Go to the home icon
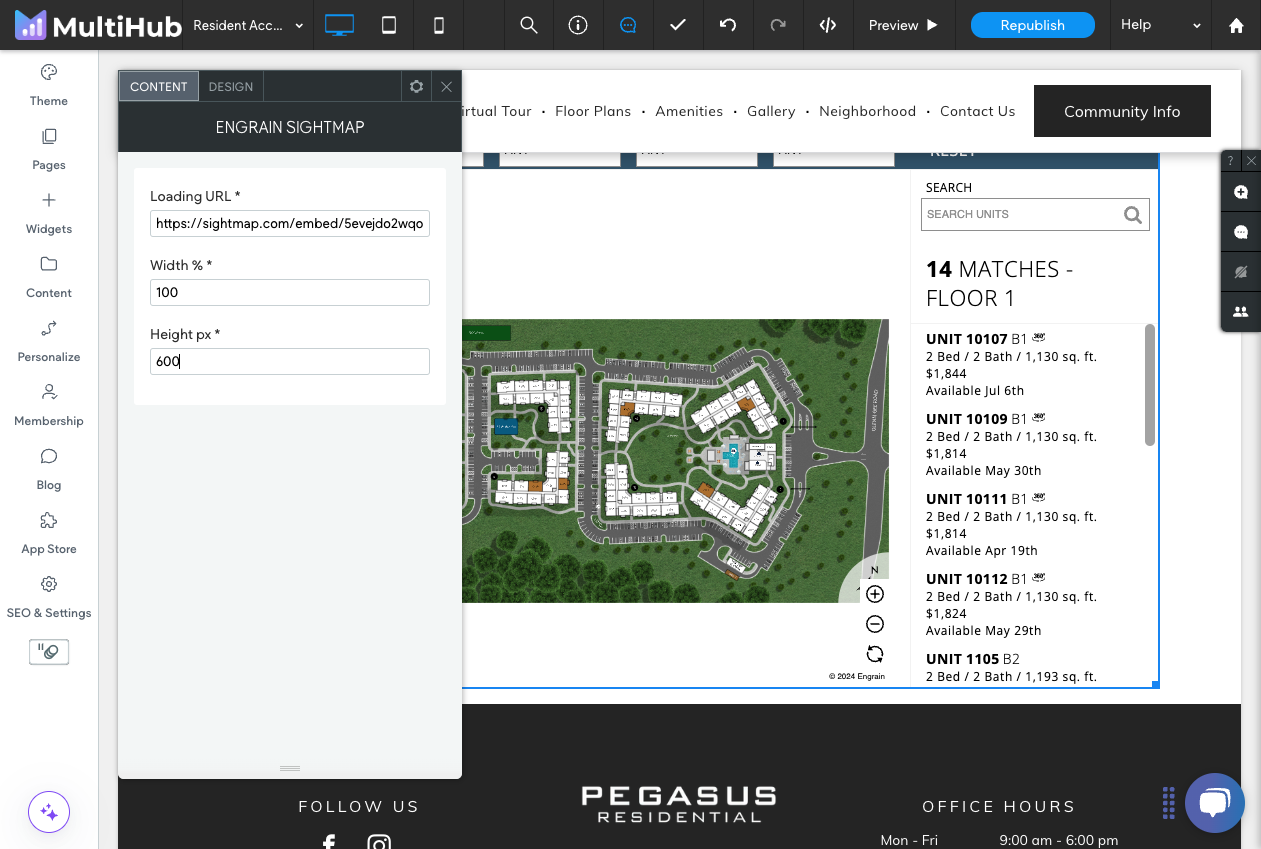The image size is (1261, 849). (1236, 25)
